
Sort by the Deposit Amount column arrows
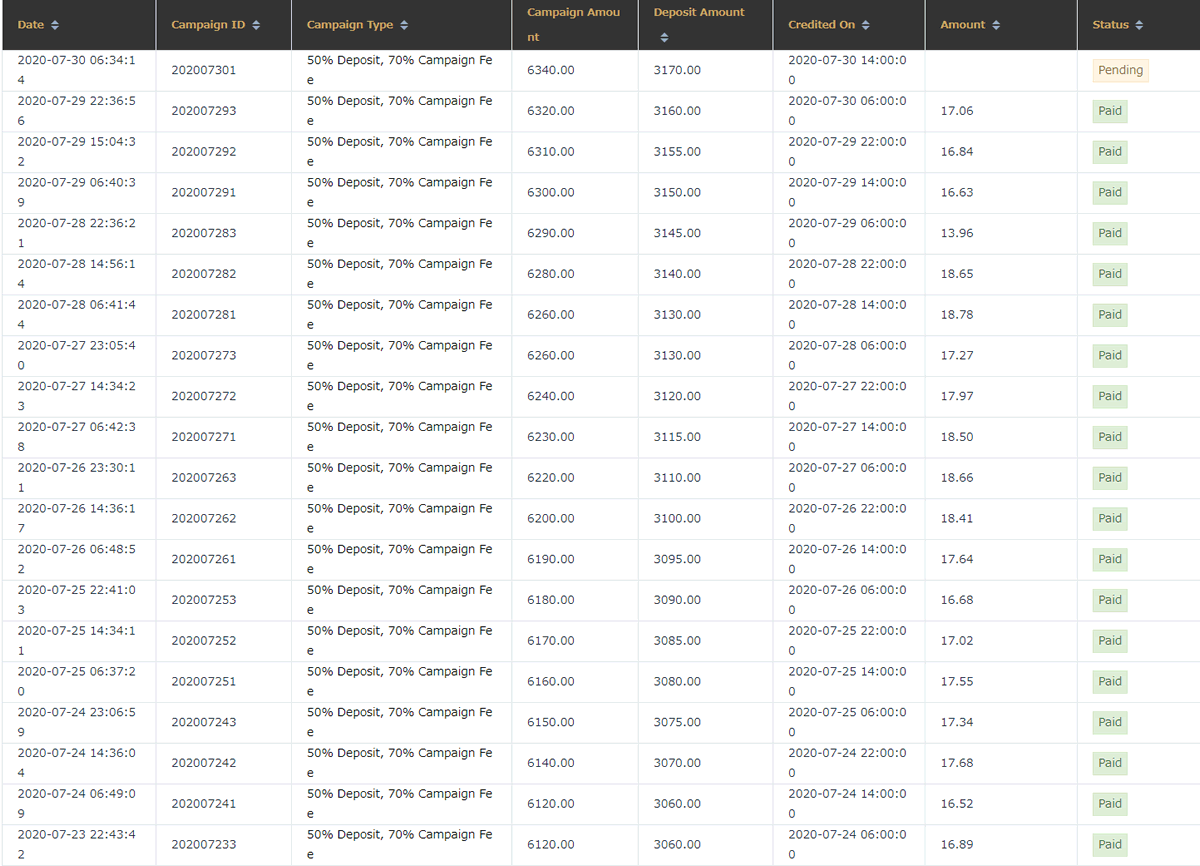(x=664, y=38)
